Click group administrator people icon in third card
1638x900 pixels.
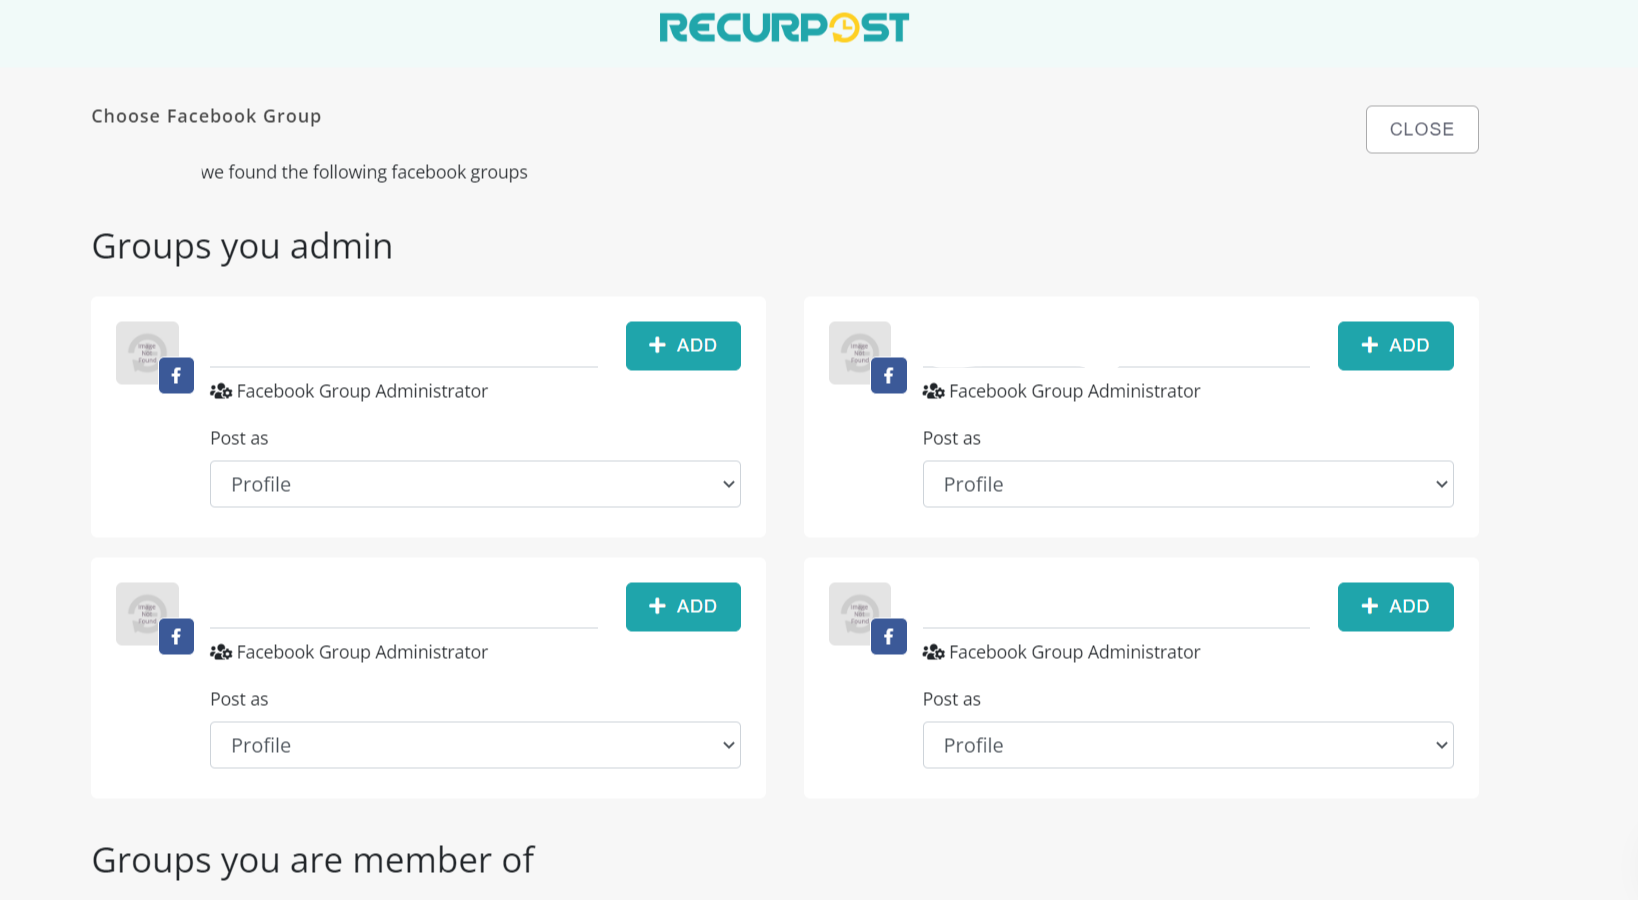221,652
